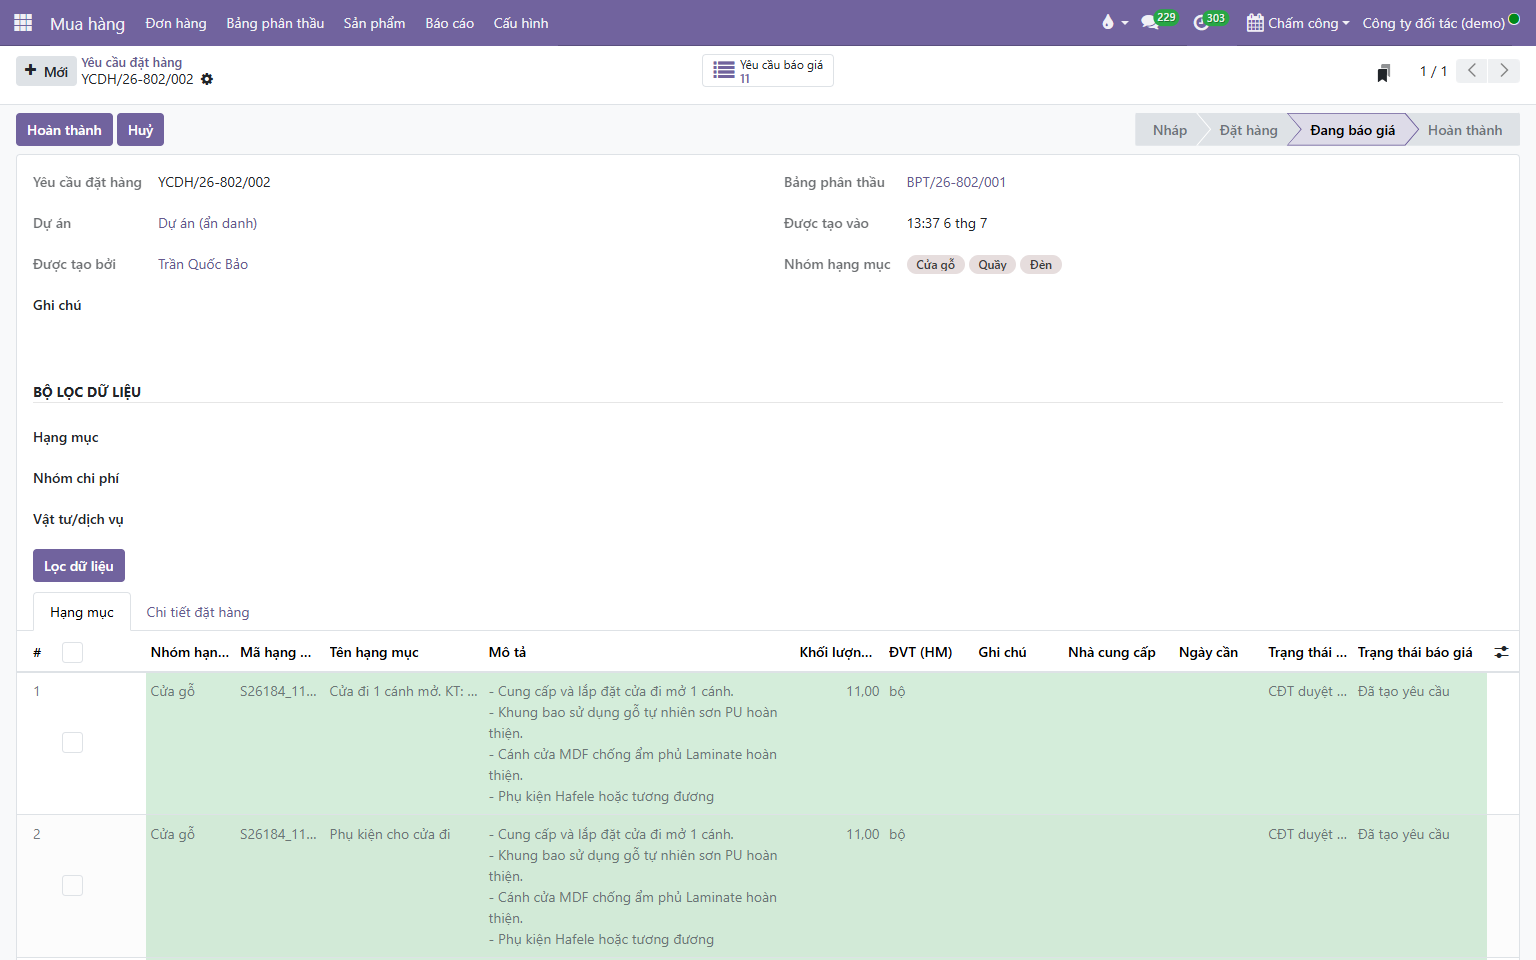Open the gear actions menu beside YCDH/26-802/002
This screenshot has width=1536, height=960.
(x=207, y=79)
